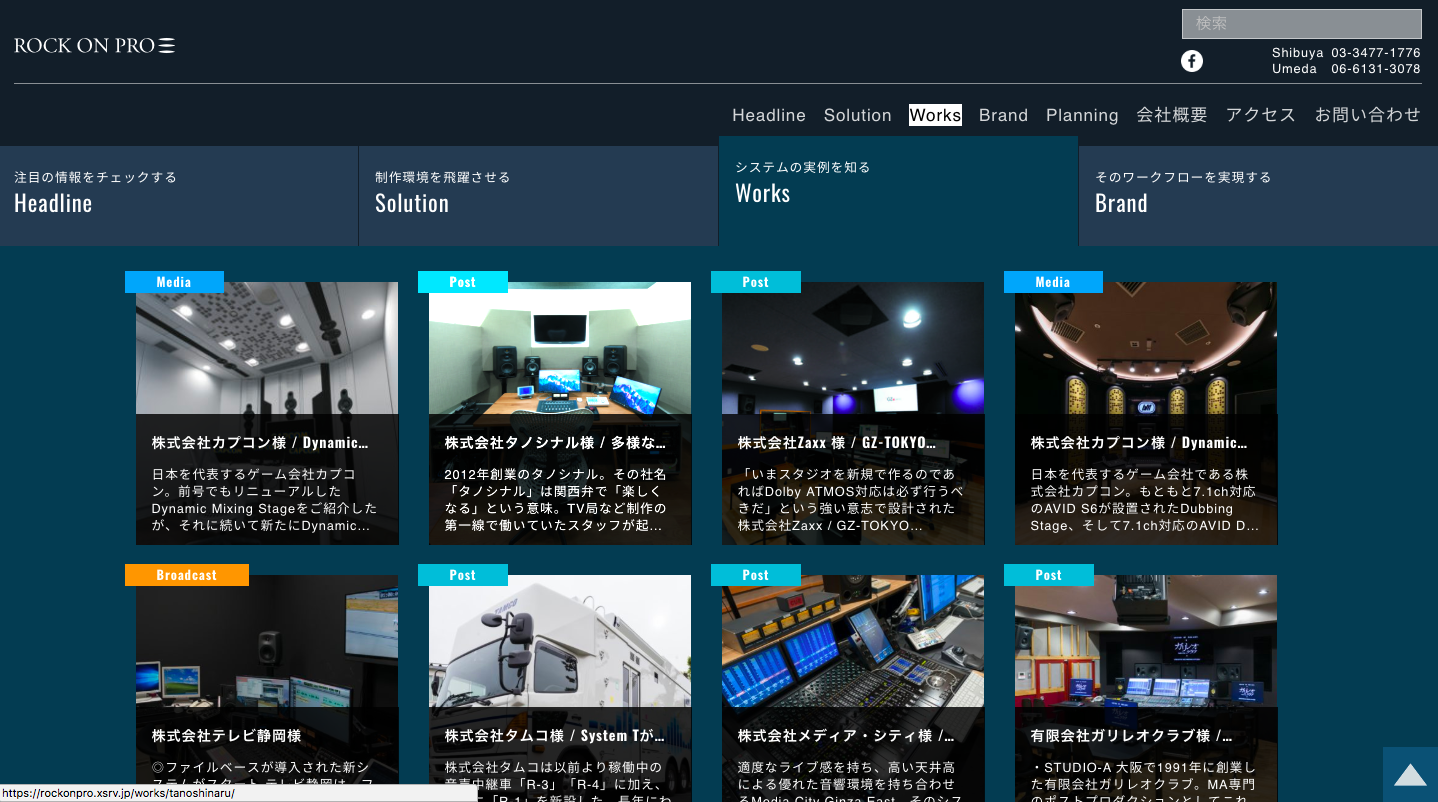Click the scroll-to-top triangle button
The height and width of the screenshot is (802, 1438).
[x=1410, y=774]
